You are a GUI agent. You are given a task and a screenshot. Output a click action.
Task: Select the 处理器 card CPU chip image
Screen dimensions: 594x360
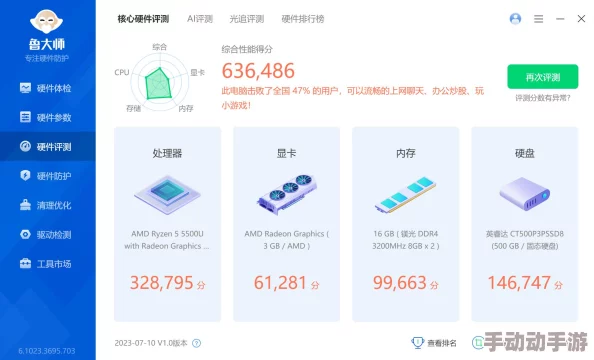click(167, 194)
